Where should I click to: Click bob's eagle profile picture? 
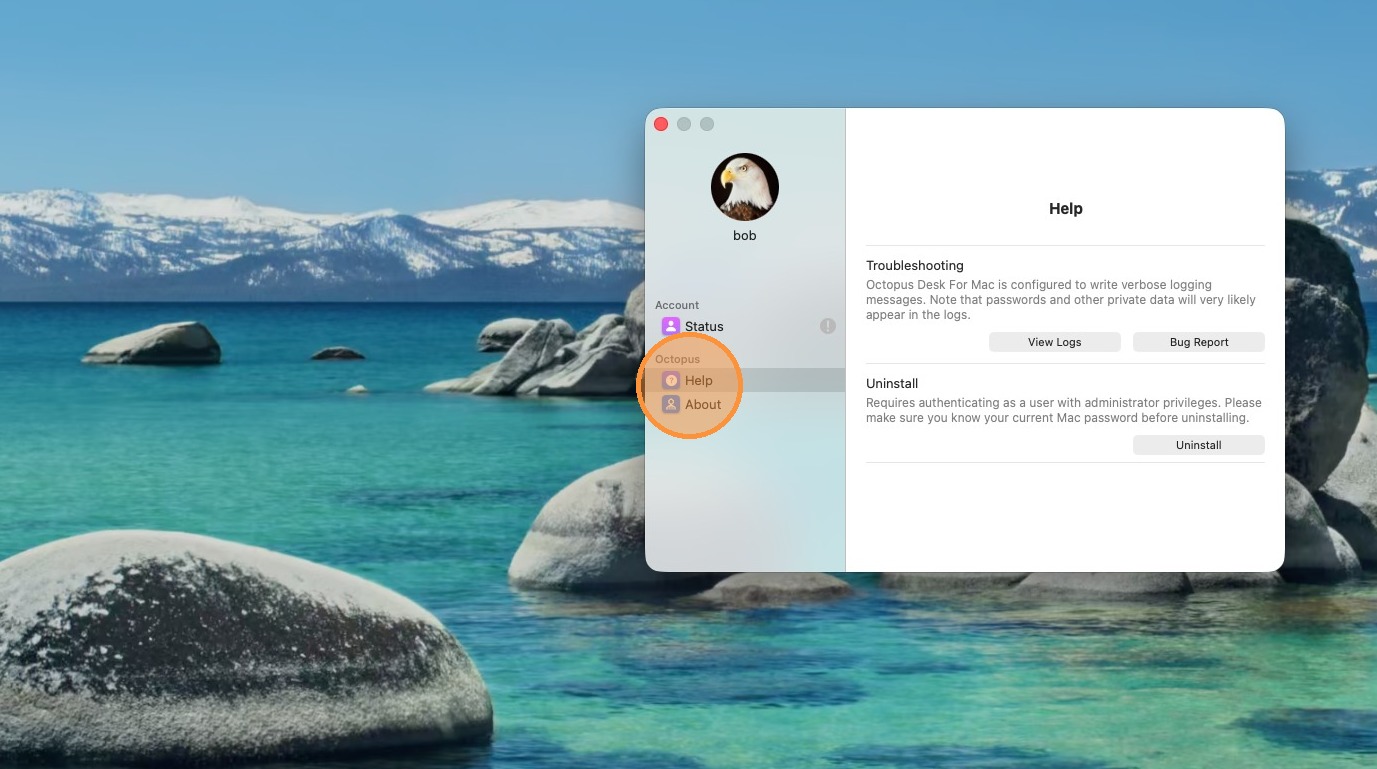pos(745,187)
